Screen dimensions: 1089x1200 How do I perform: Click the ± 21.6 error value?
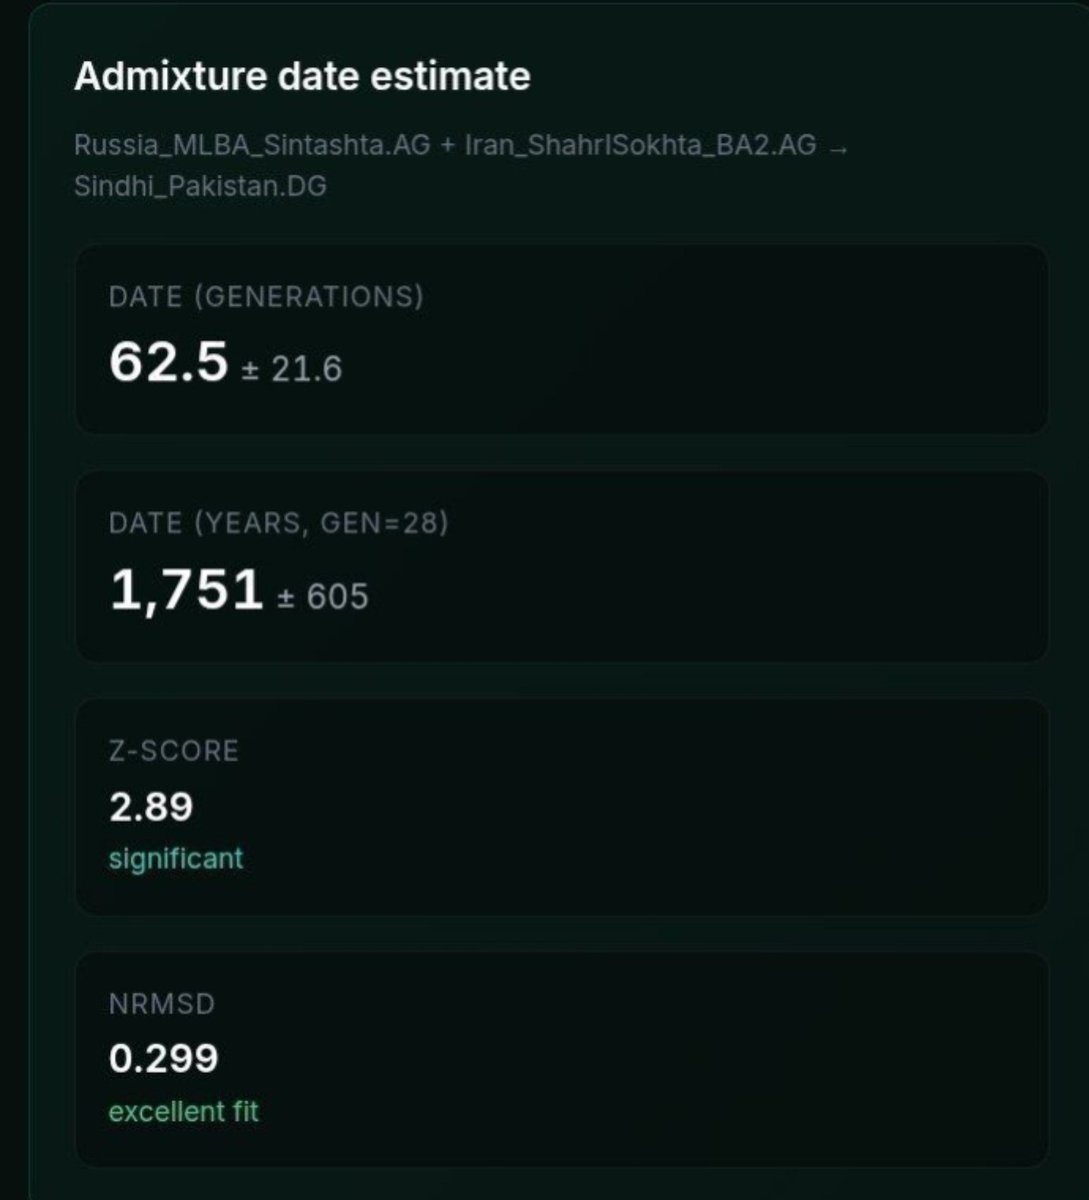[292, 369]
